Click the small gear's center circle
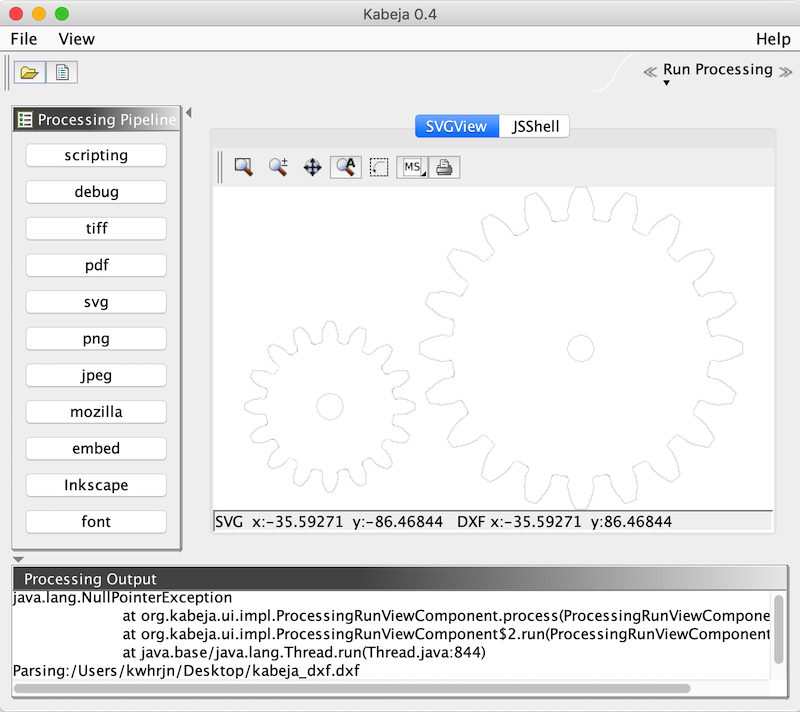This screenshot has height=712, width=800. click(x=330, y=406)
